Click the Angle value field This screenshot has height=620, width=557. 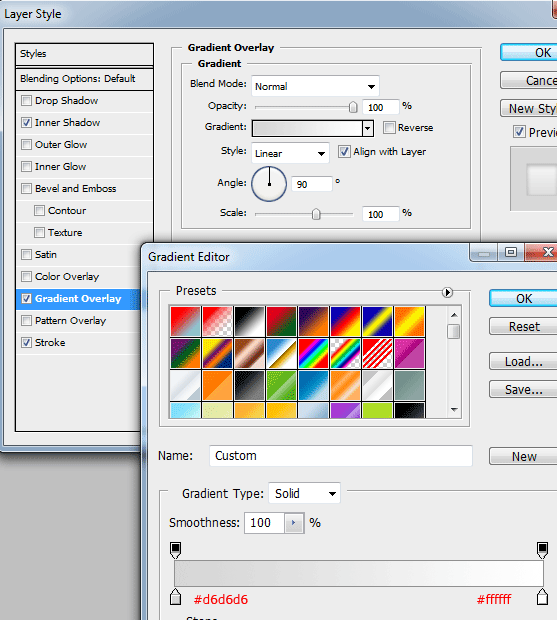(312, 184)
